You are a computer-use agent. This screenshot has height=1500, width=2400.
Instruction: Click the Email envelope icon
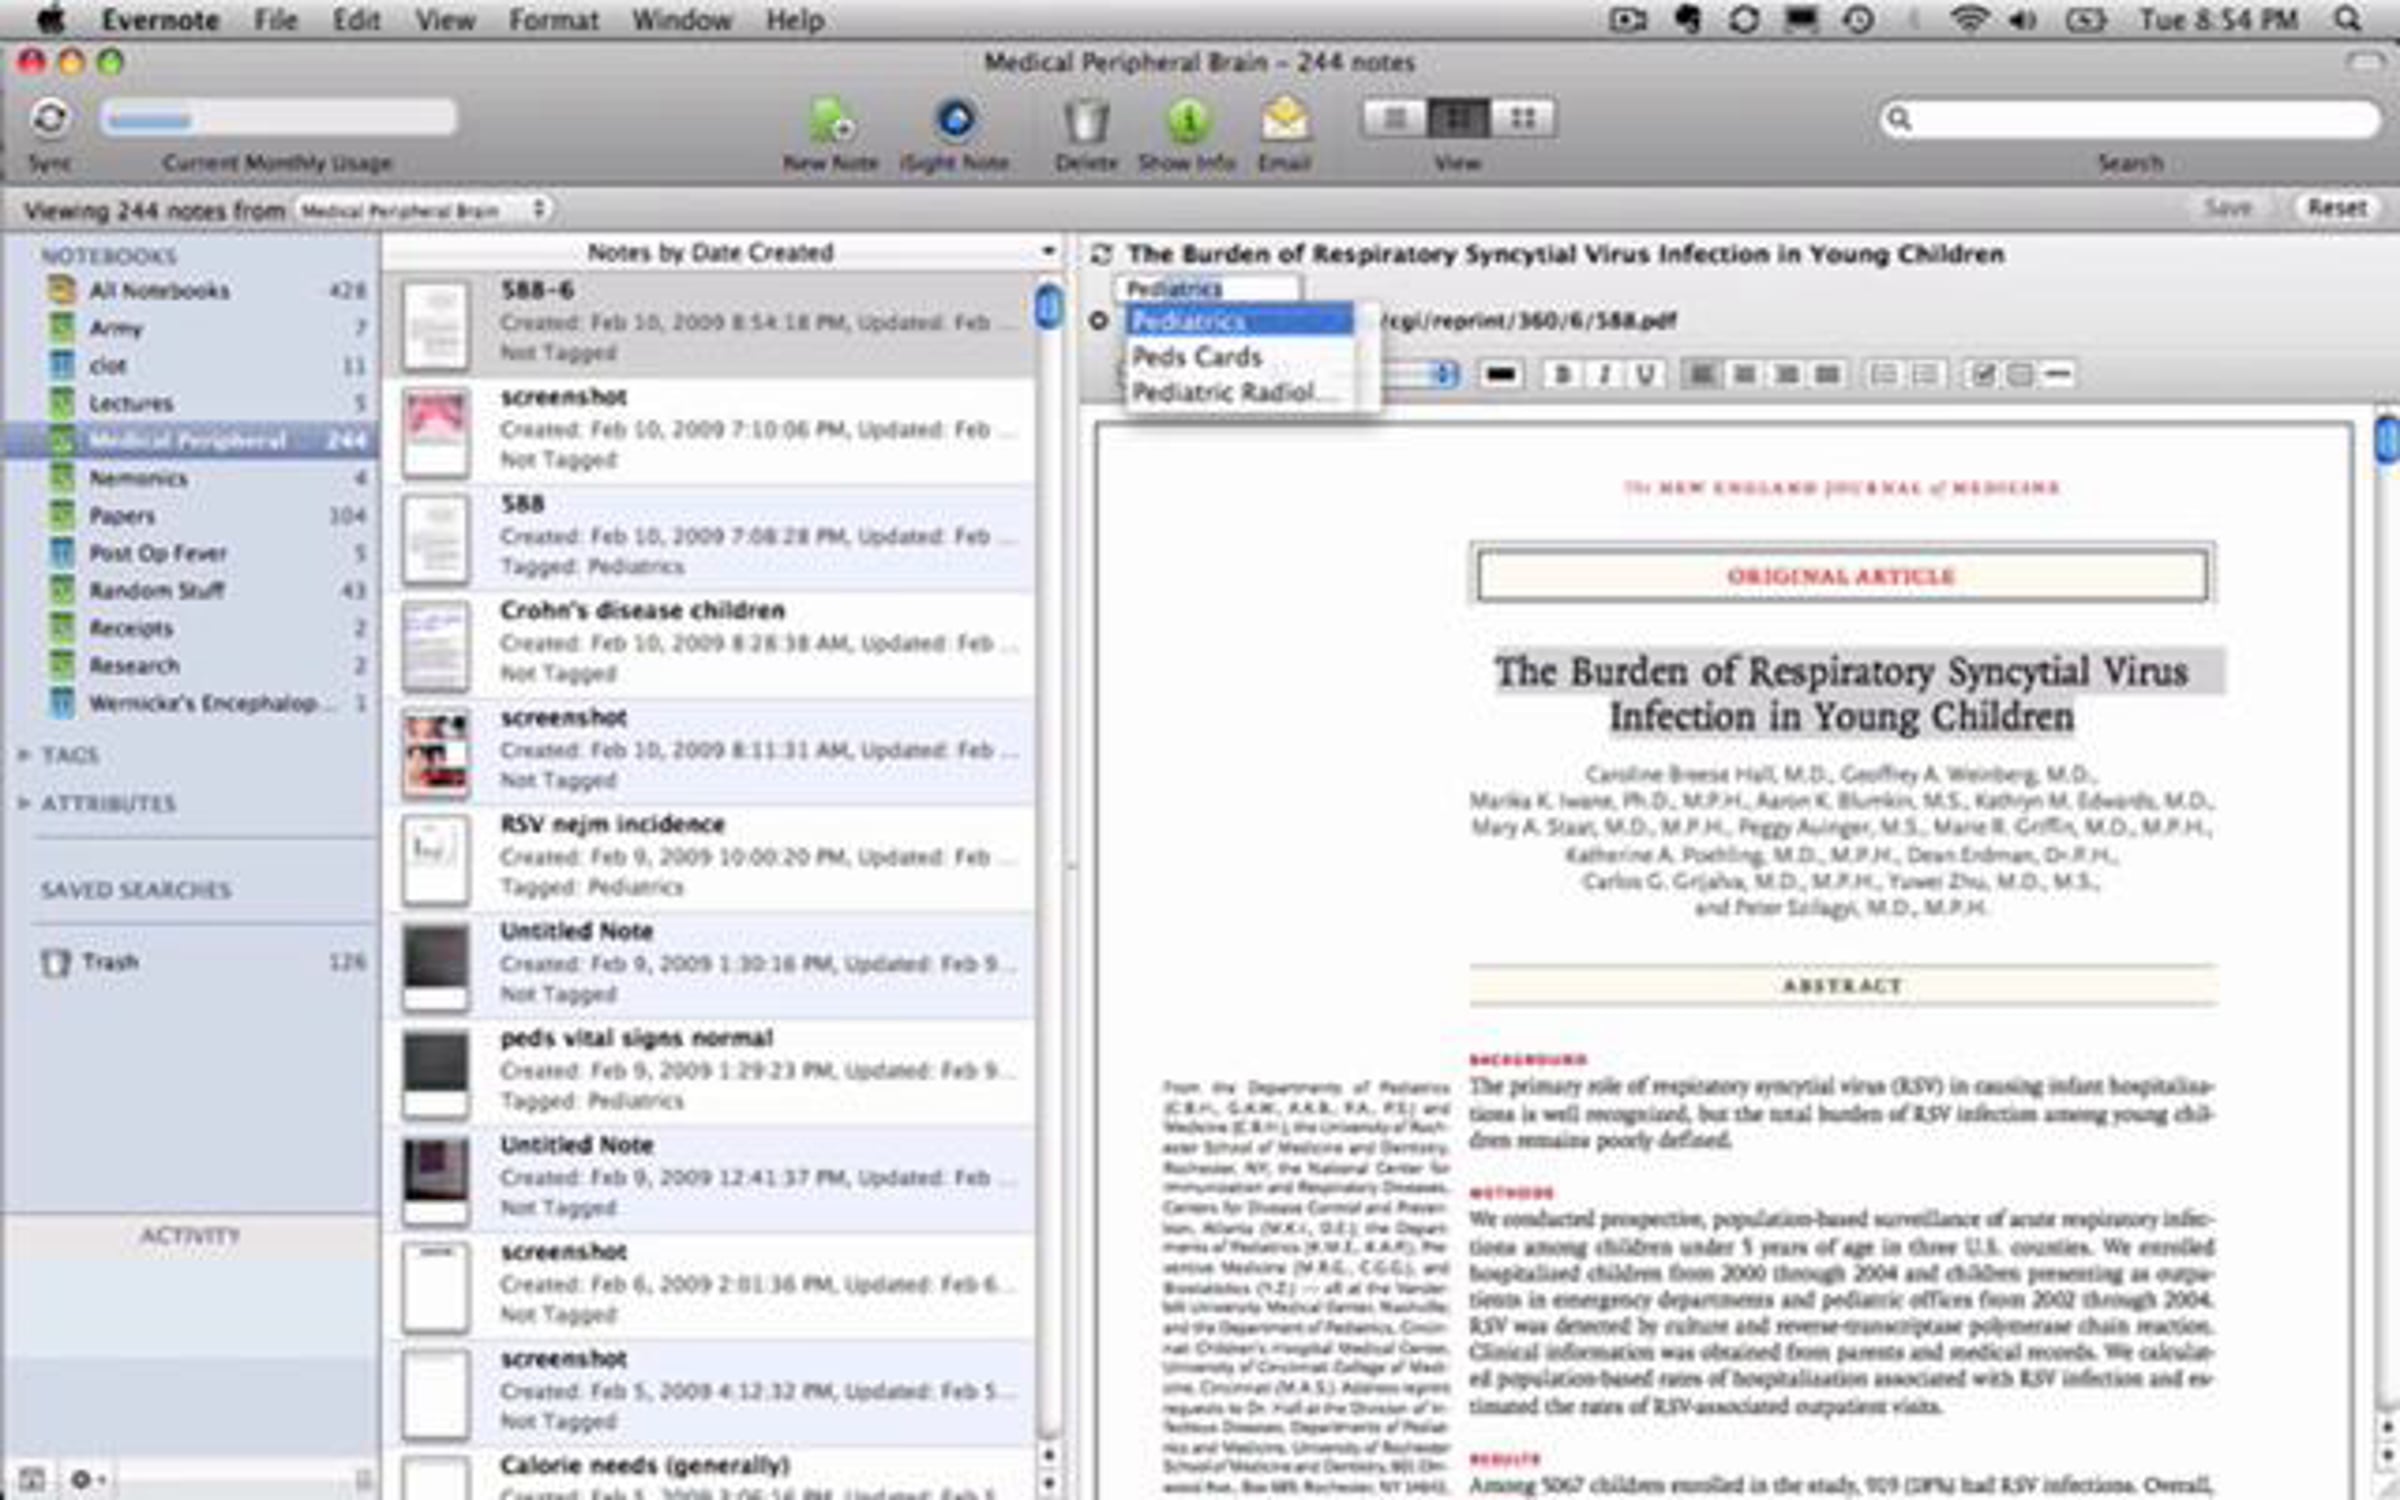pos(1285,120)
